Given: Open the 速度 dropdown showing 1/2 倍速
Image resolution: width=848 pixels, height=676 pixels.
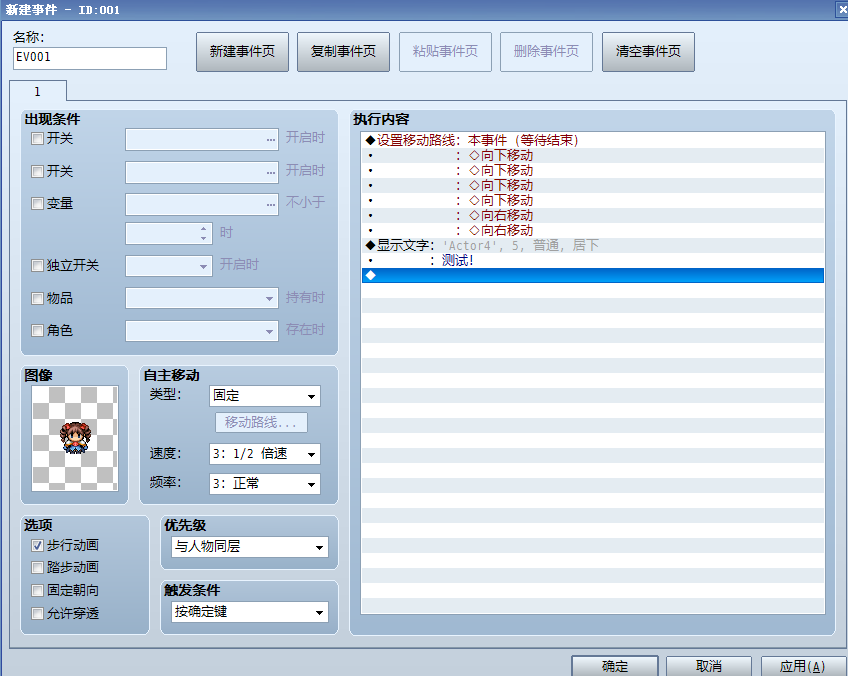Looking at the screenshot, I should [x=264, y=454].
